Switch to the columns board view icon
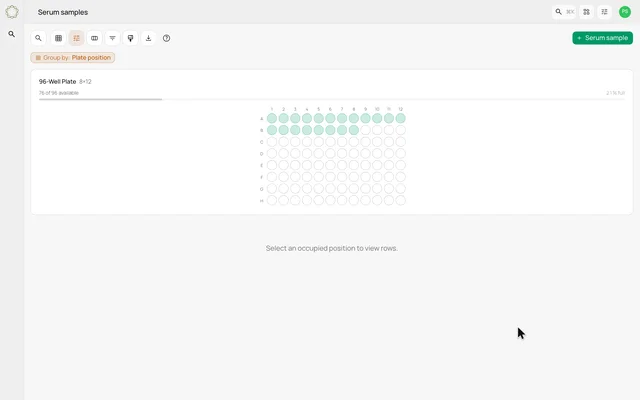 click(x=94, y=38)
